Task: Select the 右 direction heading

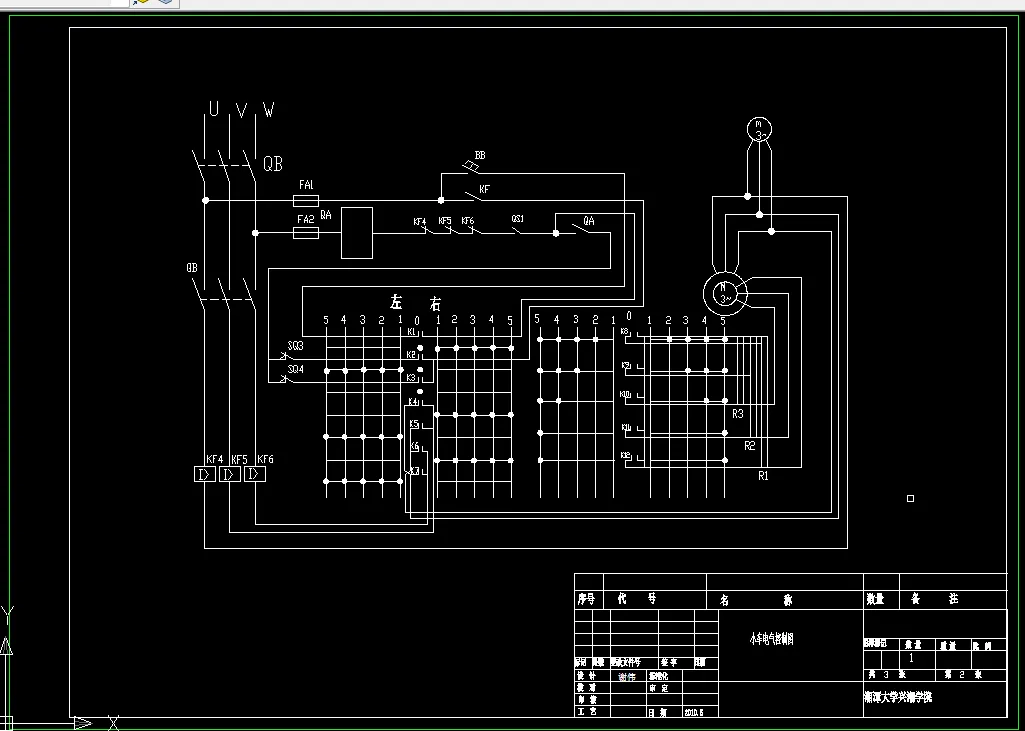Action: 435,303
